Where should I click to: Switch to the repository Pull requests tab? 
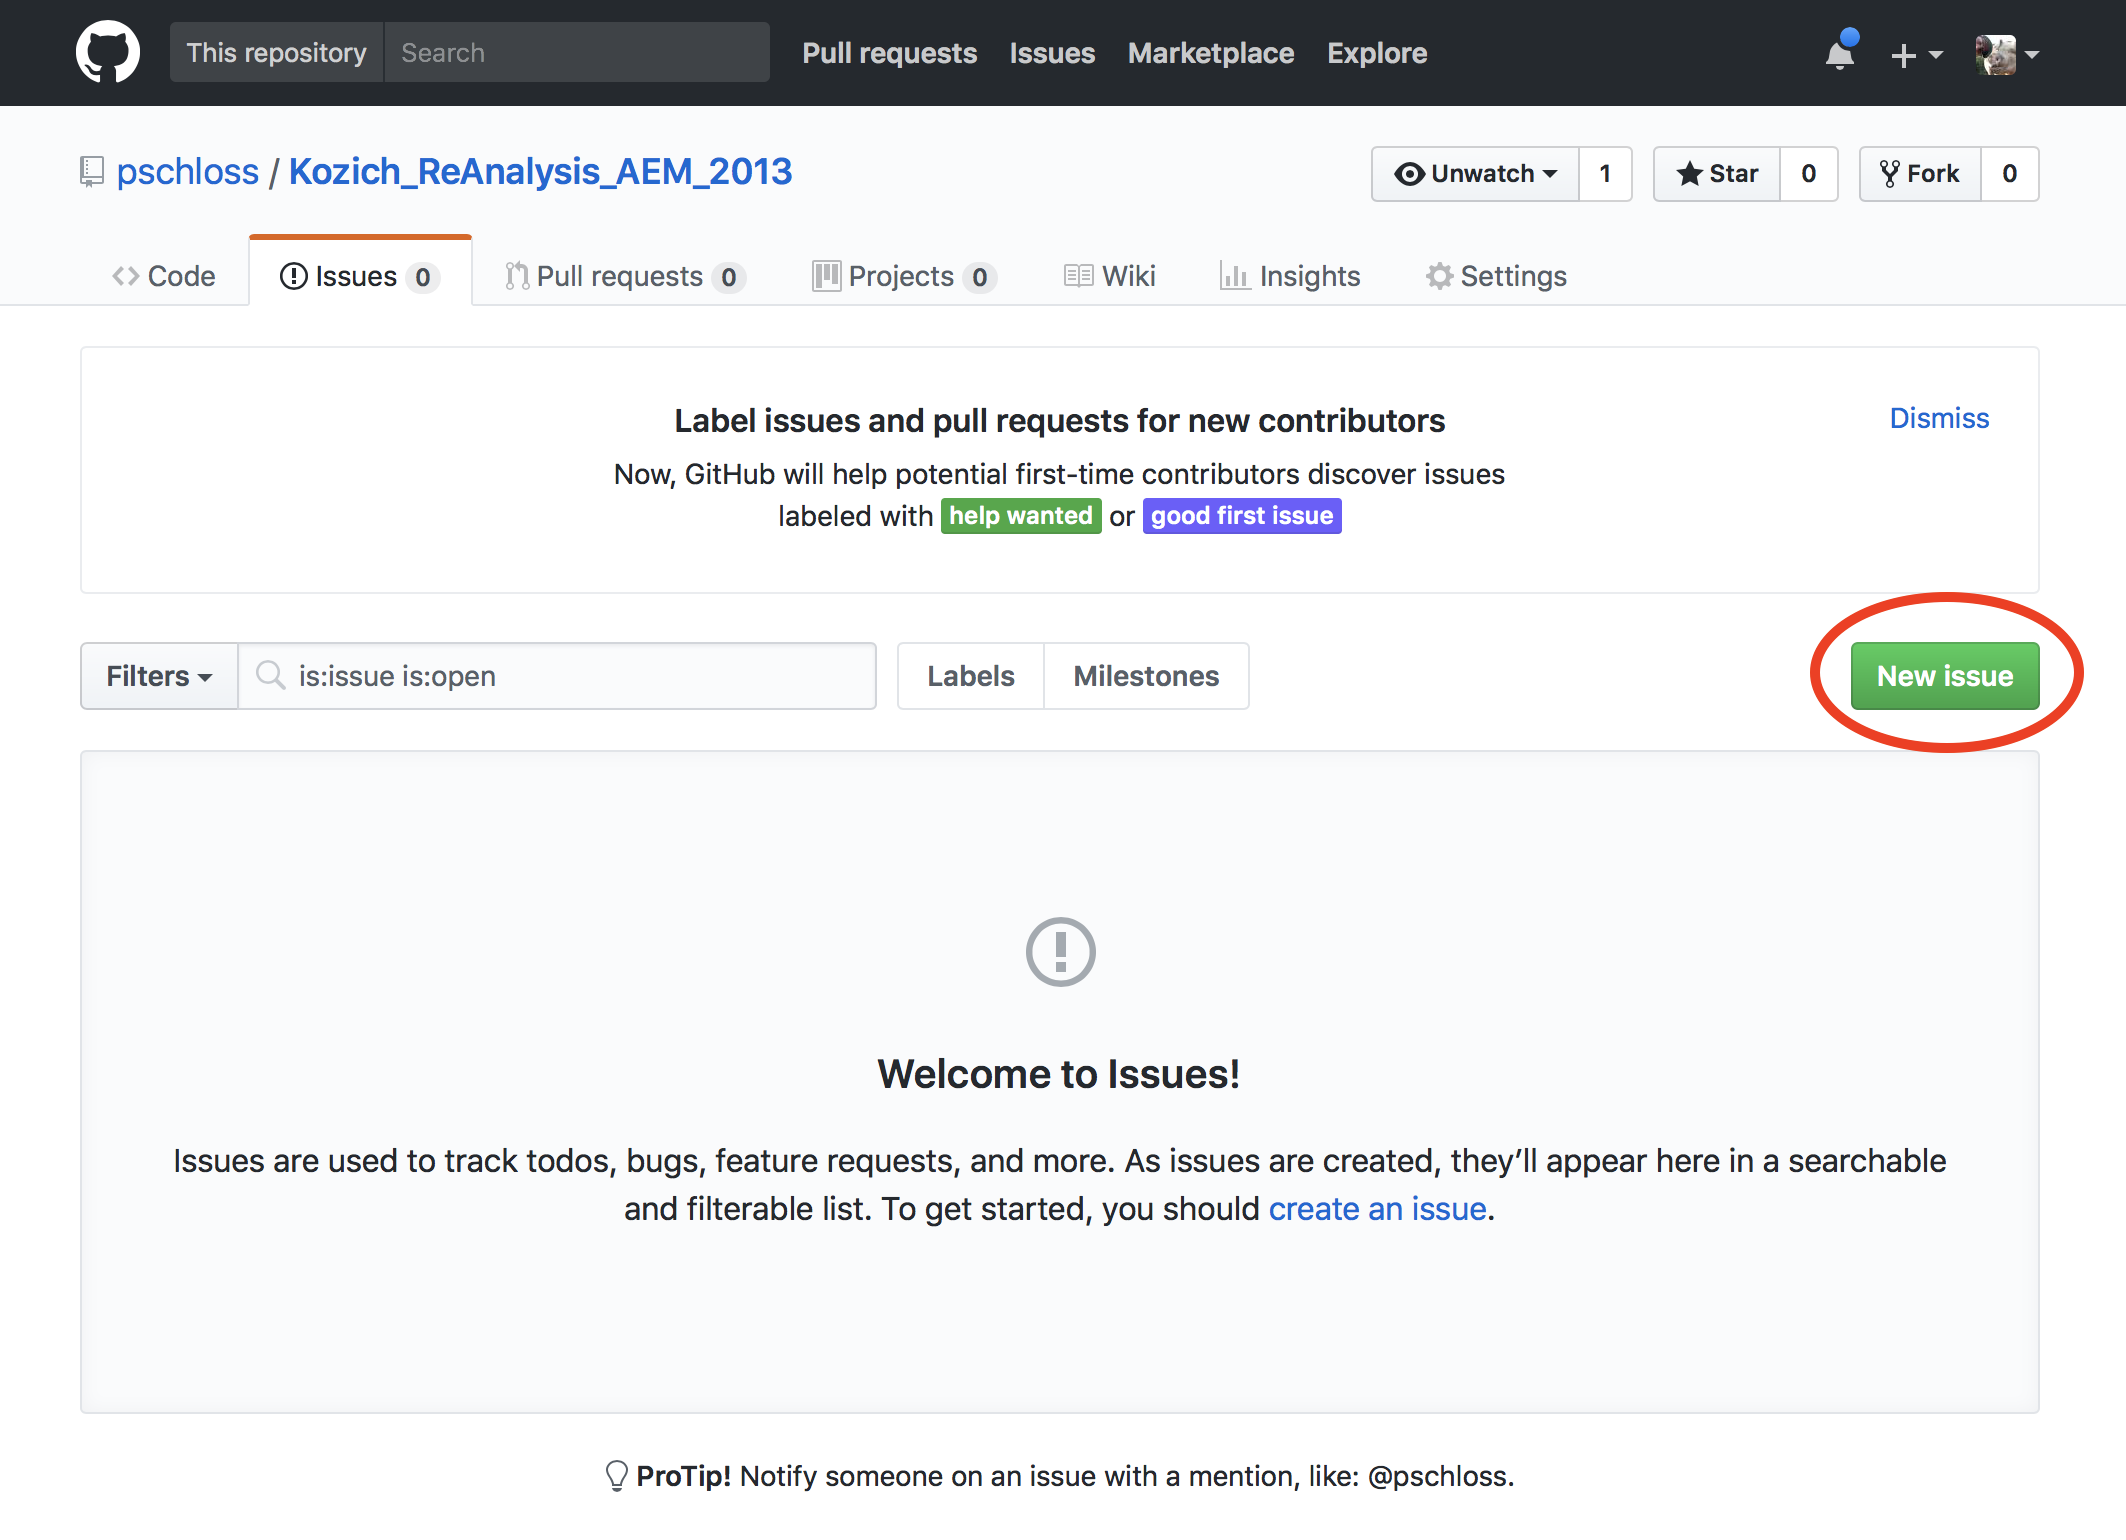(625, 276)
